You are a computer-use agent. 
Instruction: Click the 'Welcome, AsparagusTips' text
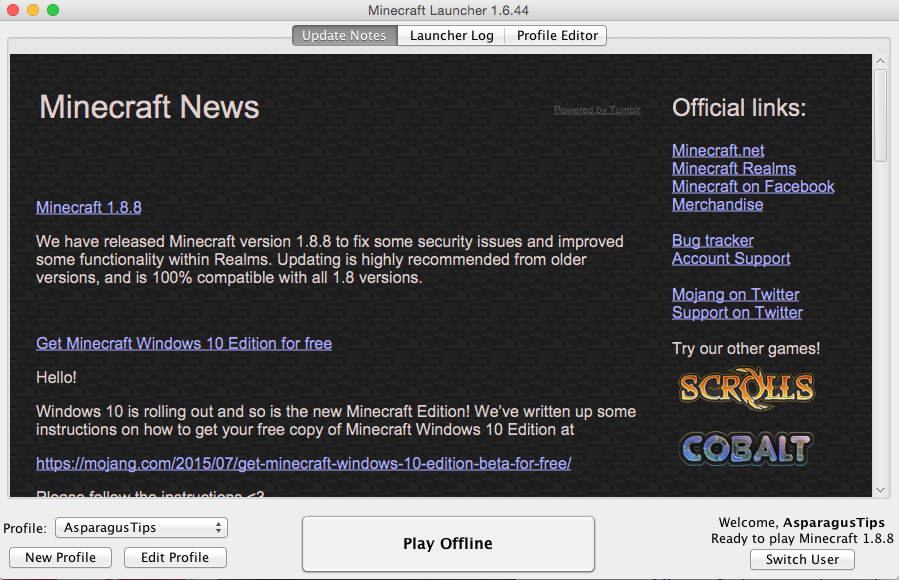[x=802, y=523]
